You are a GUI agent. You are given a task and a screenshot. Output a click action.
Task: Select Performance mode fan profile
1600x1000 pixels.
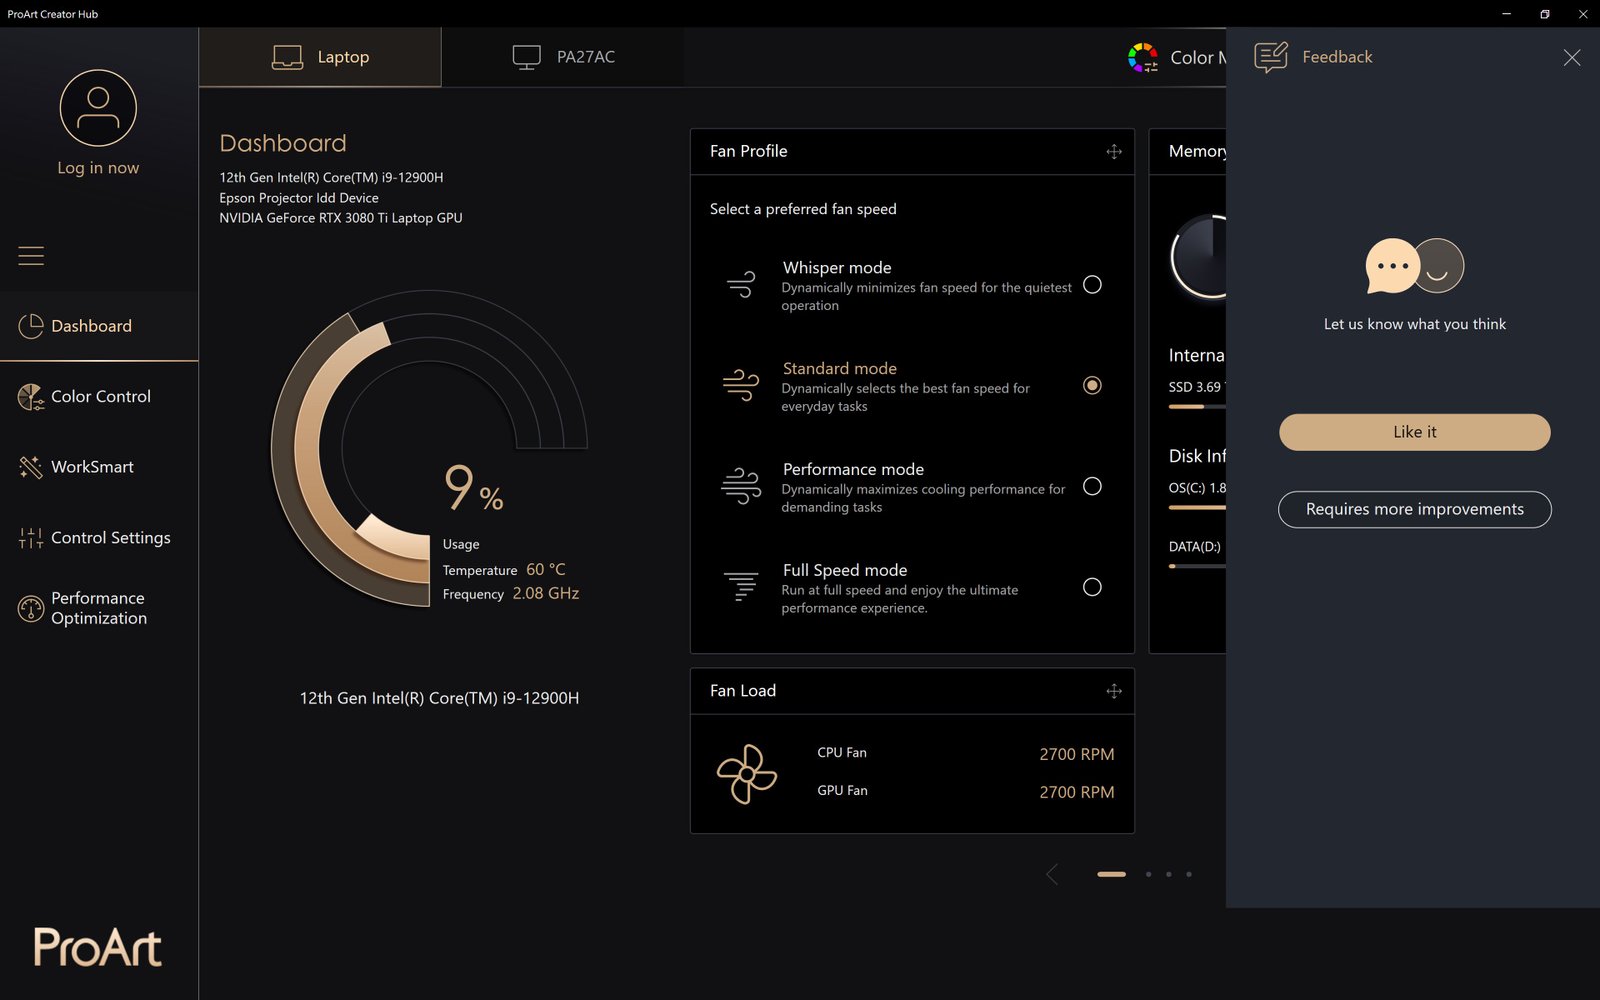coord(1092,487)
